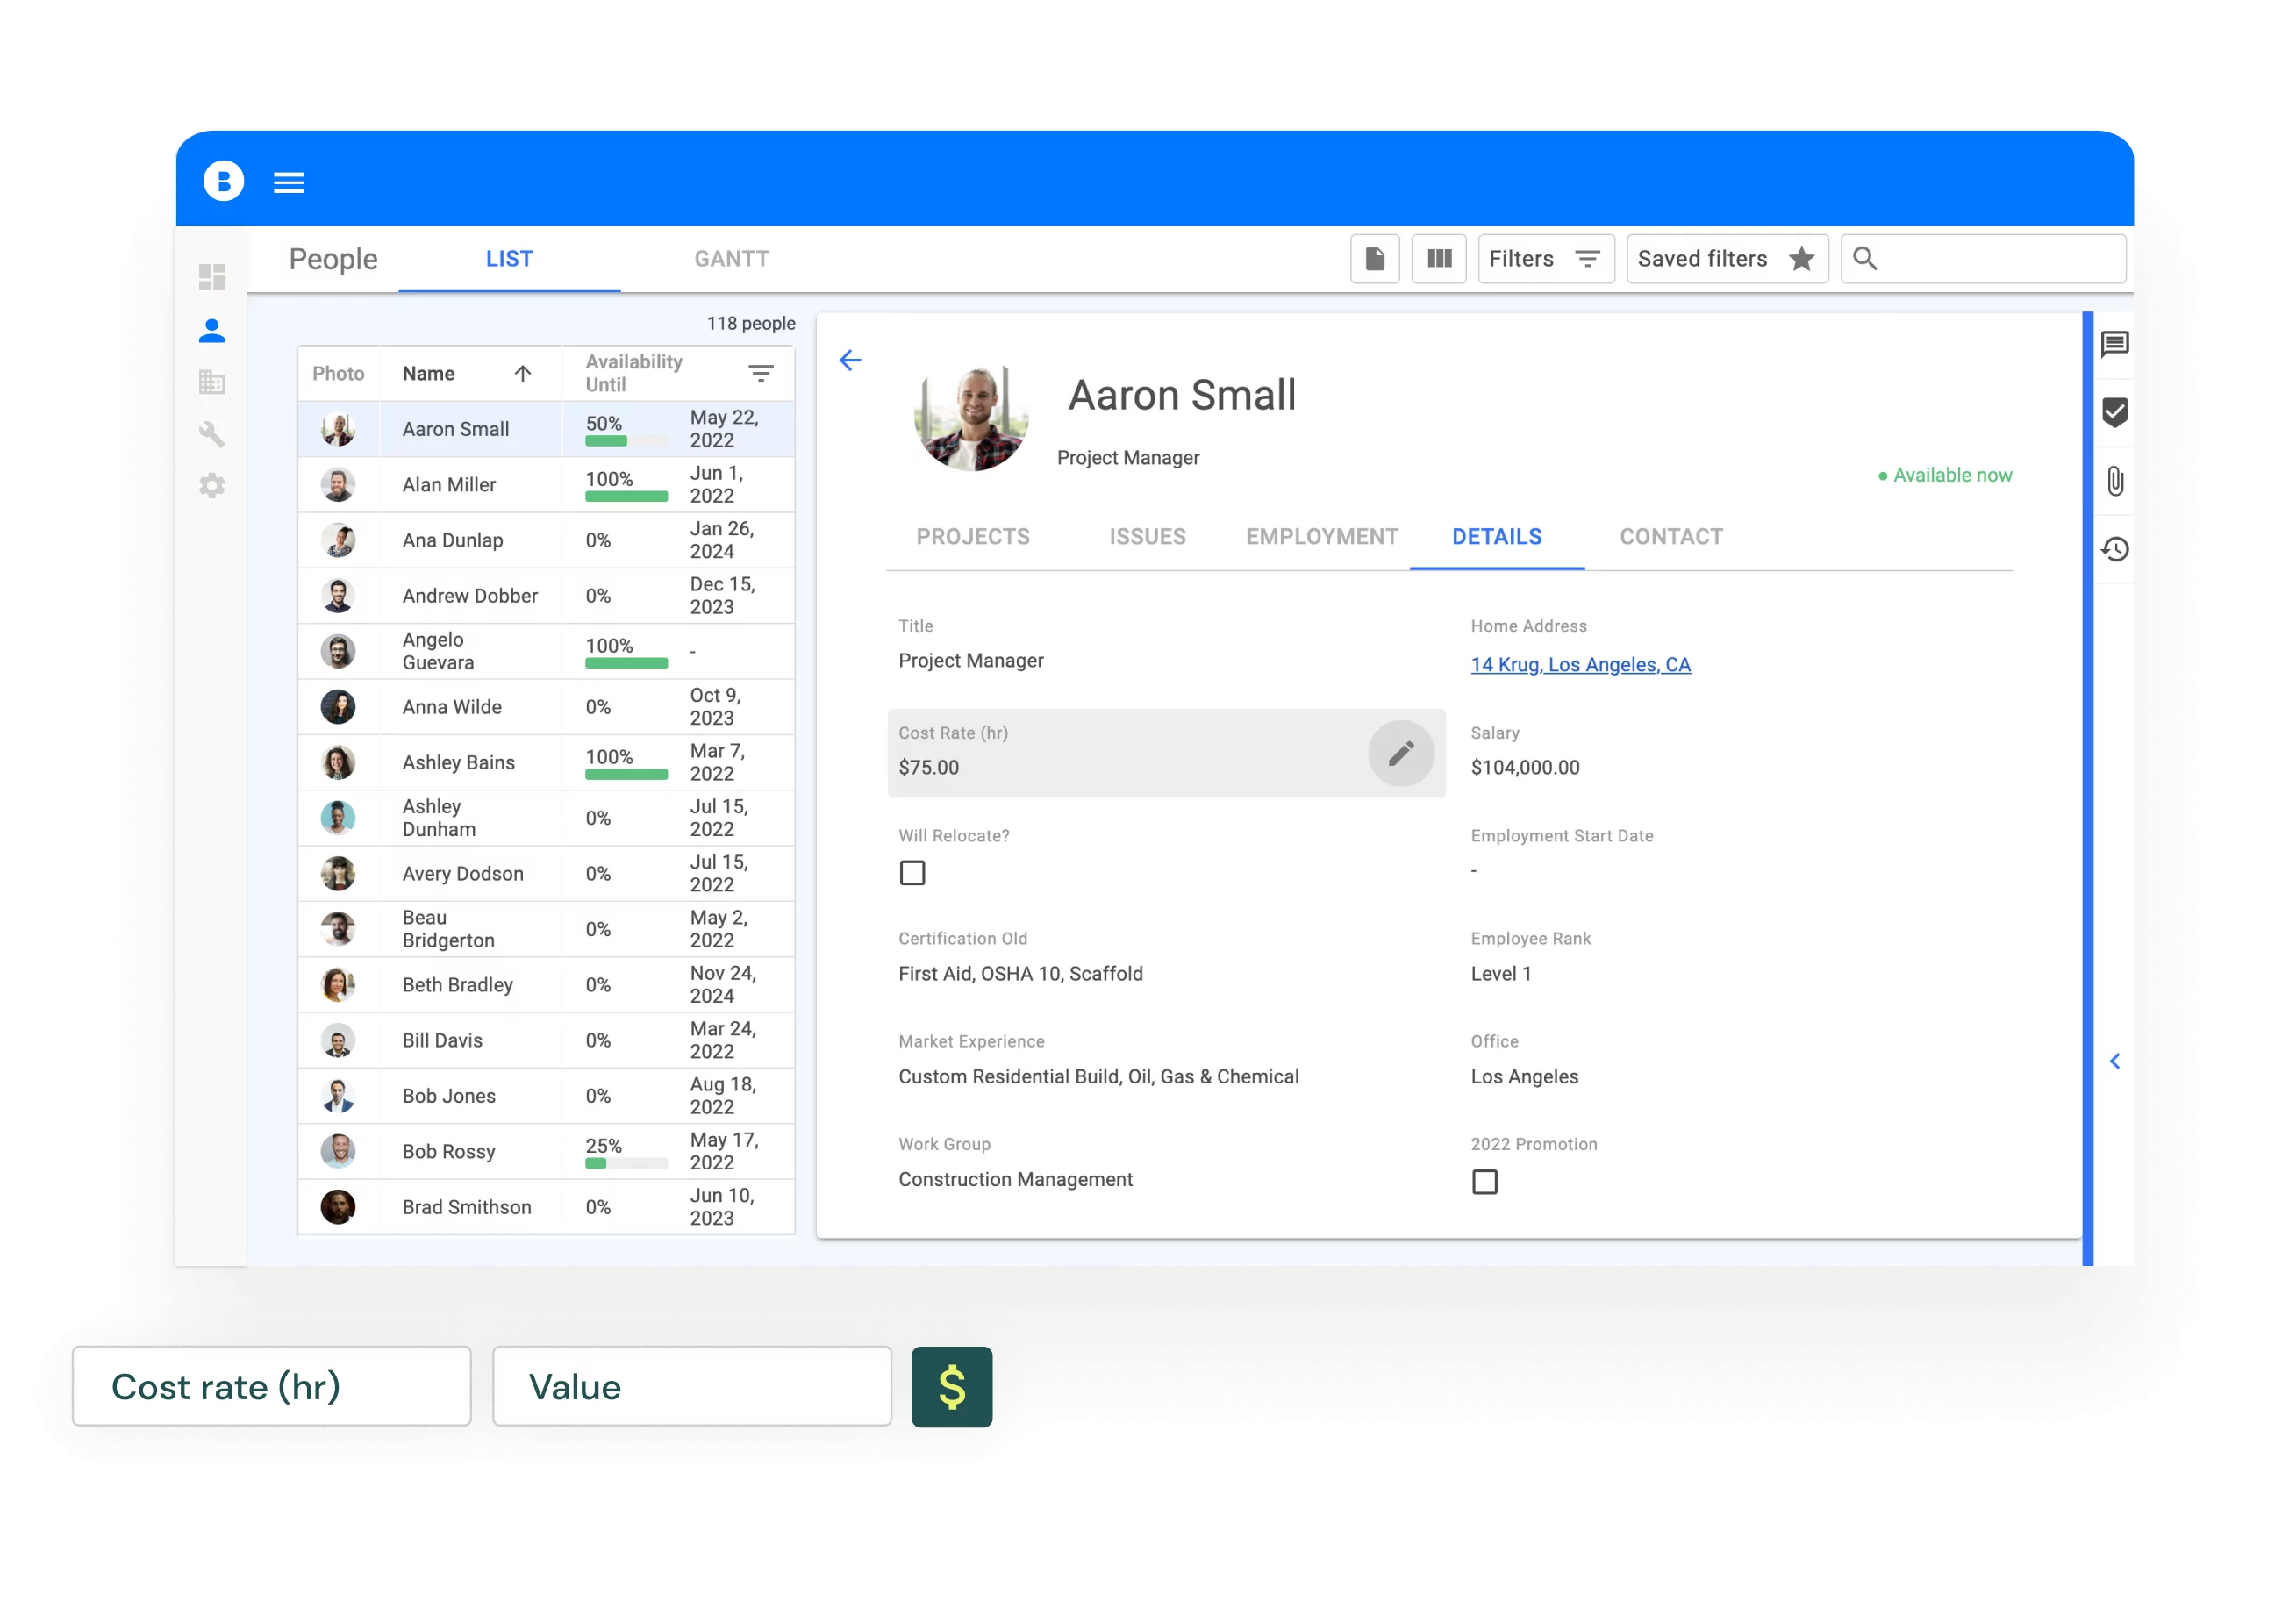Click the back arrow beside Aaron Small
Screen dimensions: 2296x1616
(850, 360)
